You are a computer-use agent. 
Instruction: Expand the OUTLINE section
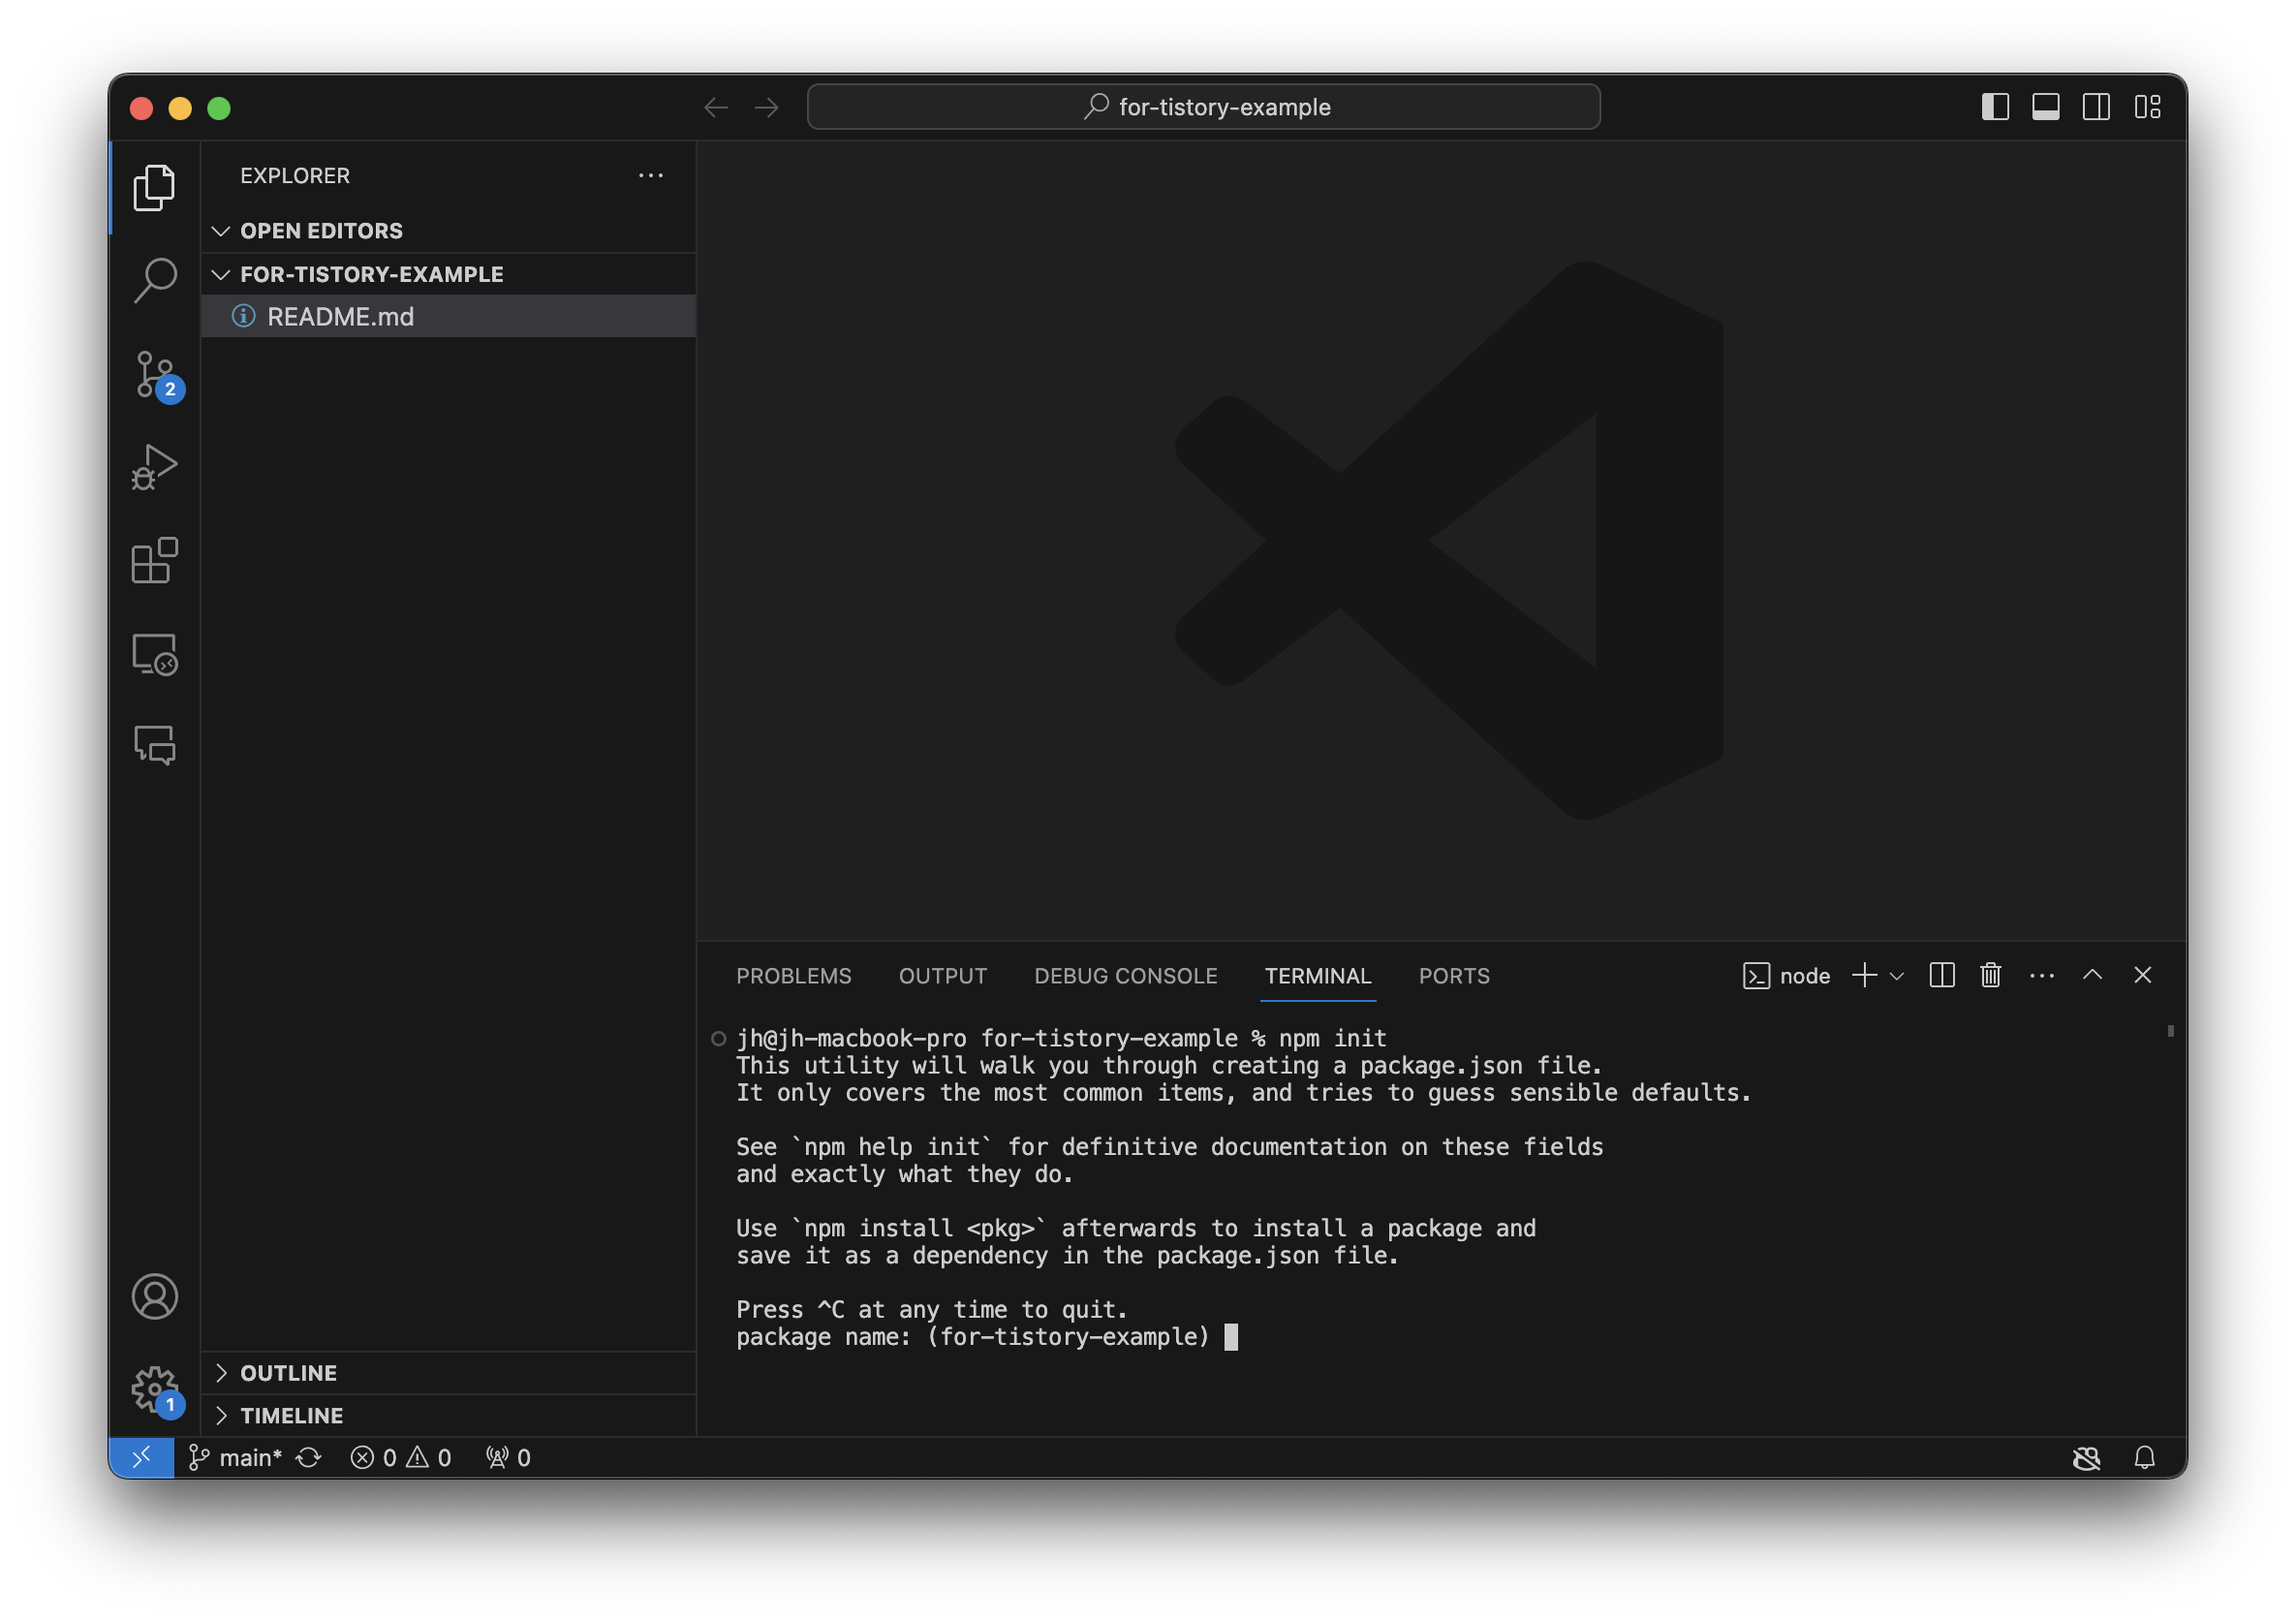click(x=288, y=1373)
